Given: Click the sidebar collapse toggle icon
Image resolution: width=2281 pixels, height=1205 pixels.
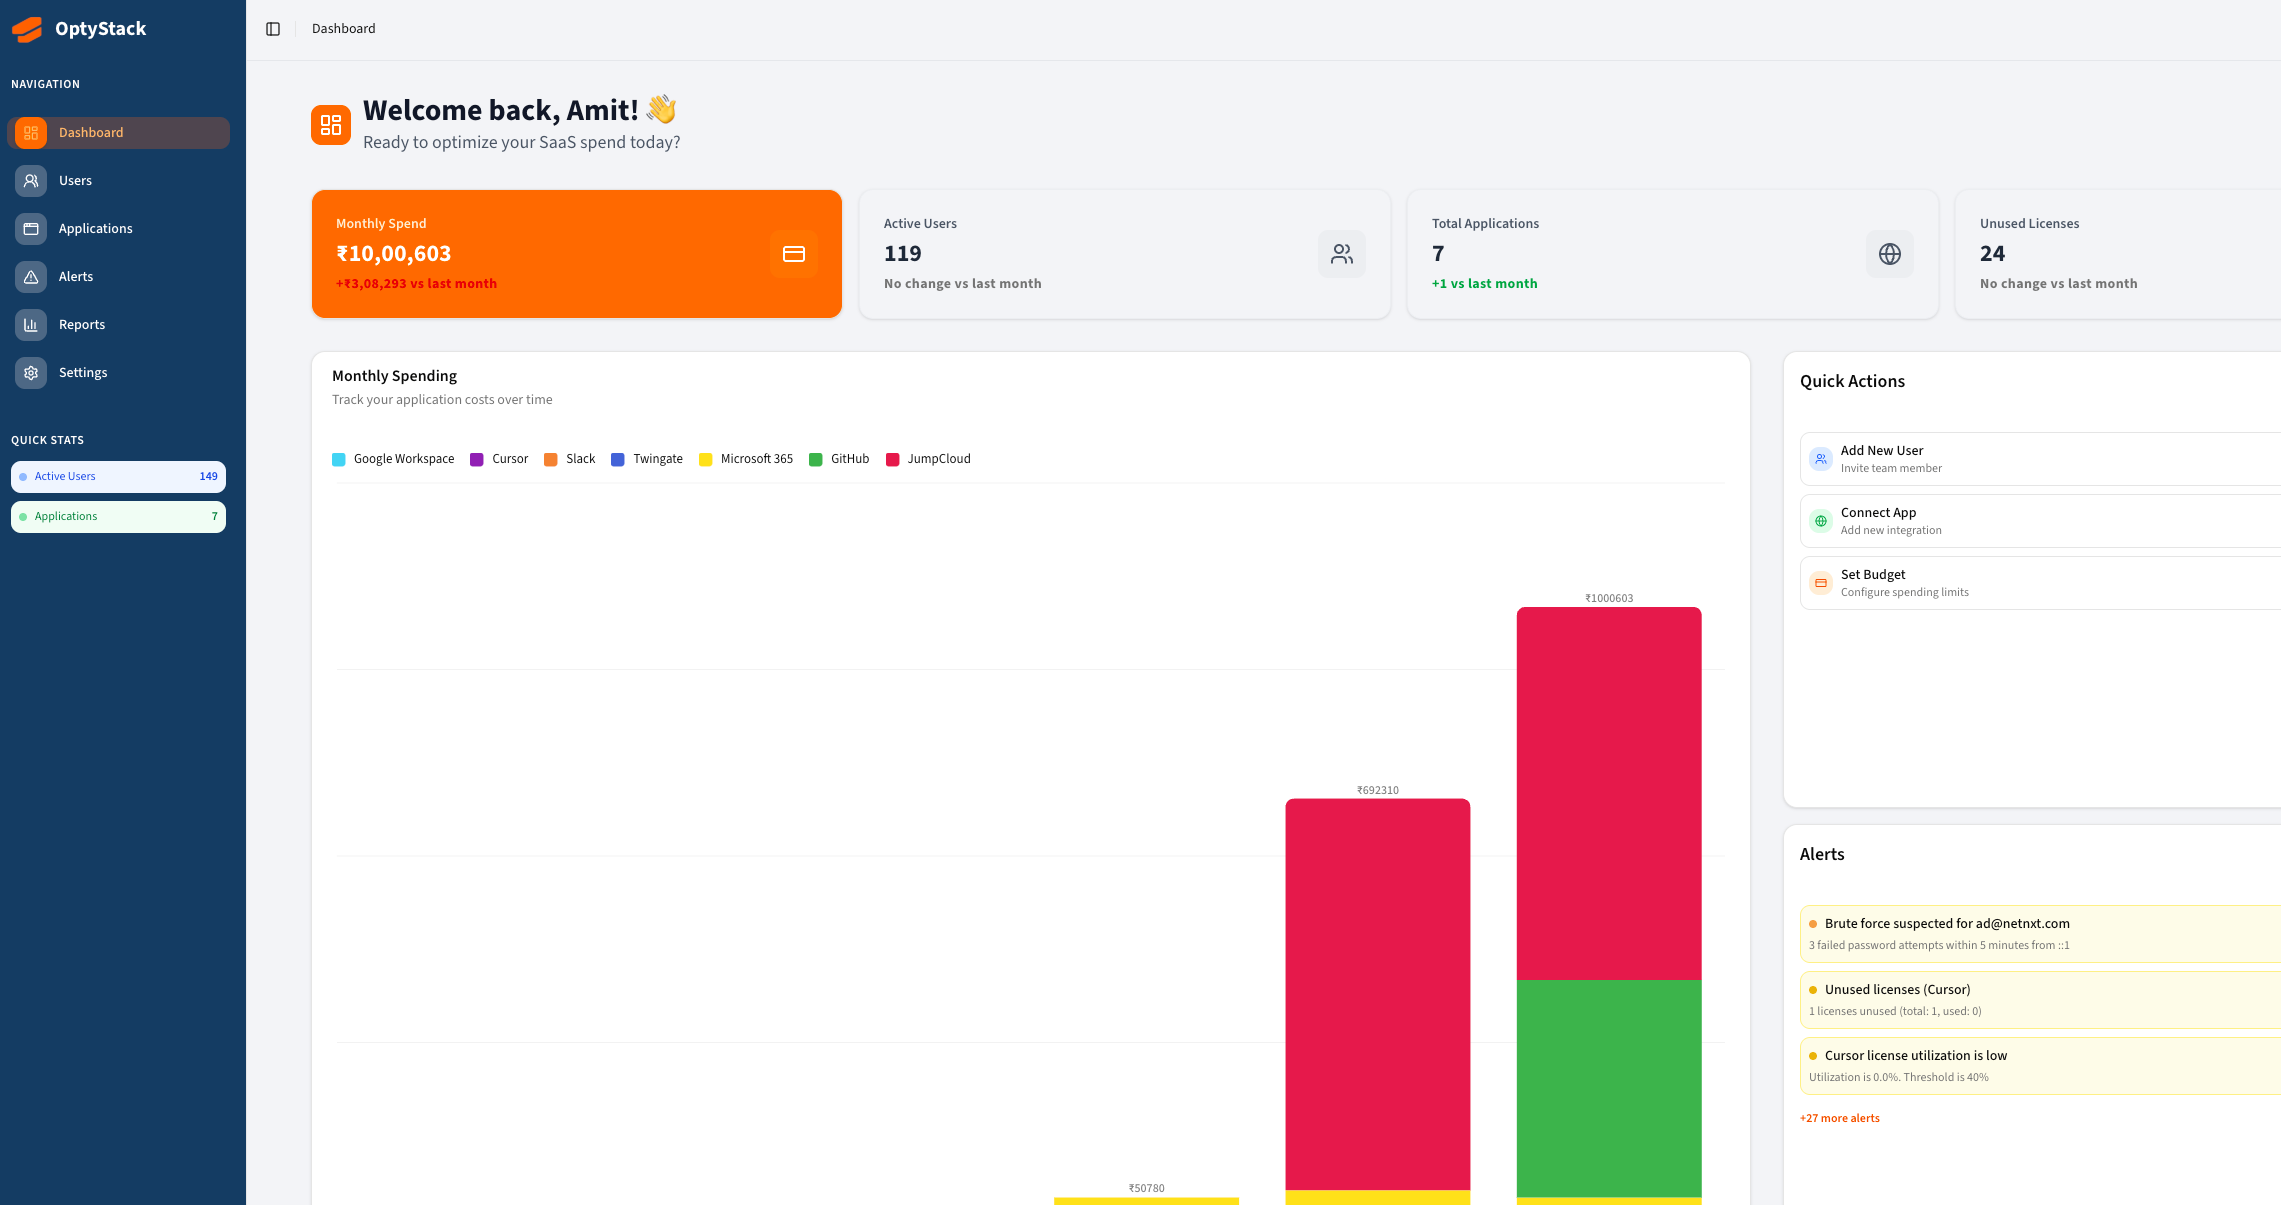Looking at the screenshot, I should click(x=273, y=29).
